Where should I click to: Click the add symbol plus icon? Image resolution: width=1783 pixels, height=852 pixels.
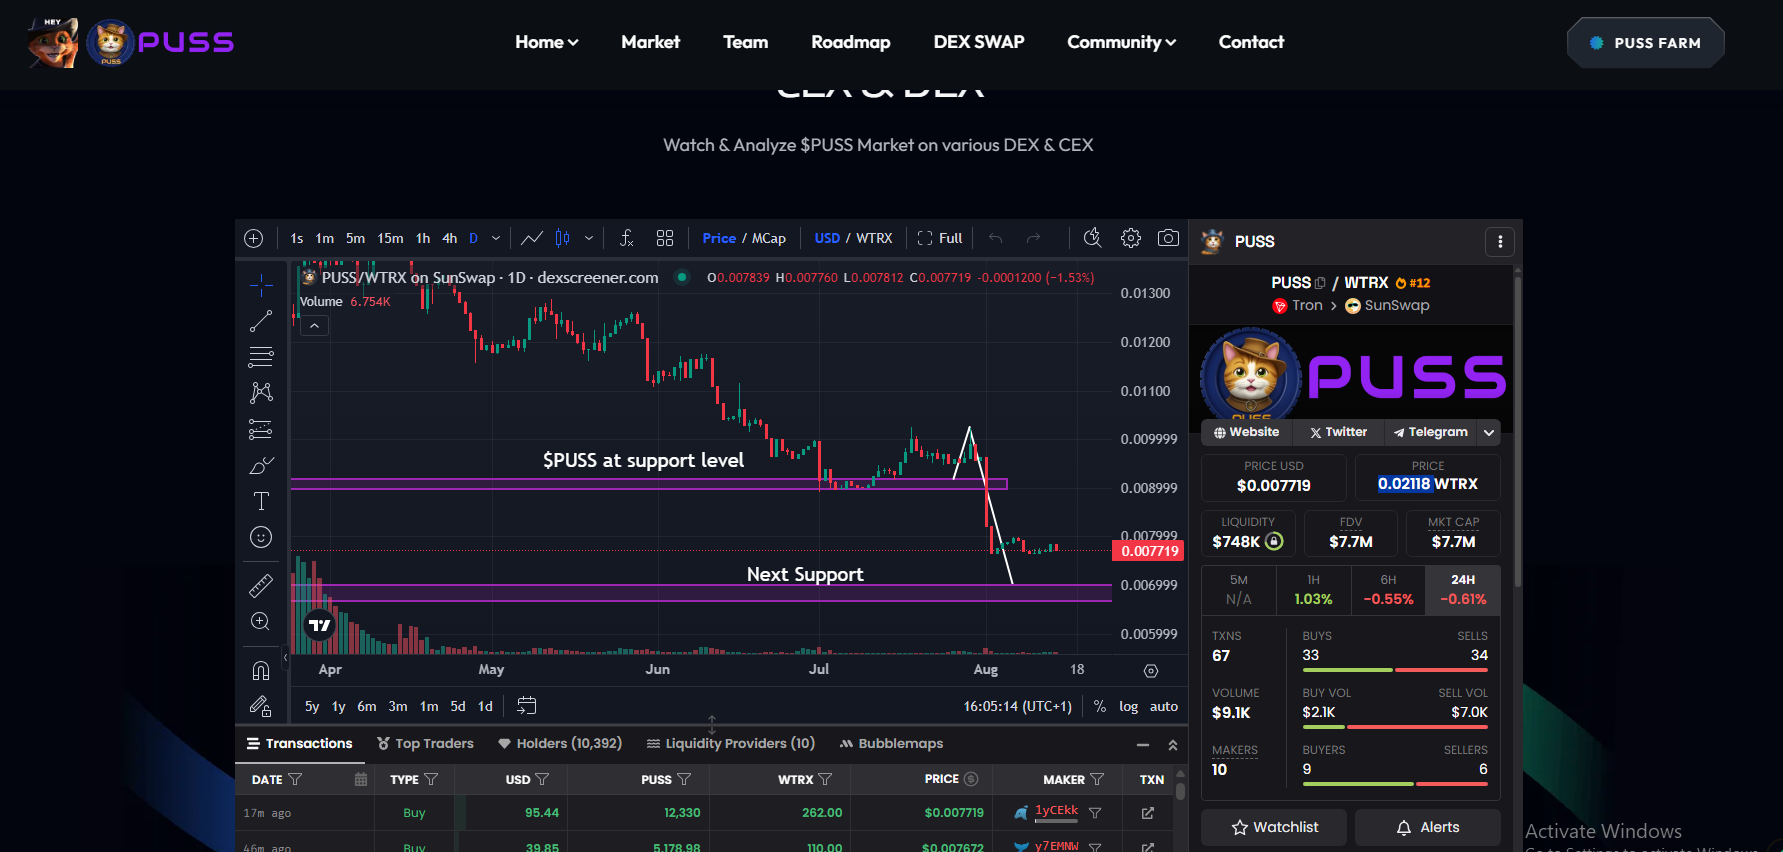click(254, 238)
